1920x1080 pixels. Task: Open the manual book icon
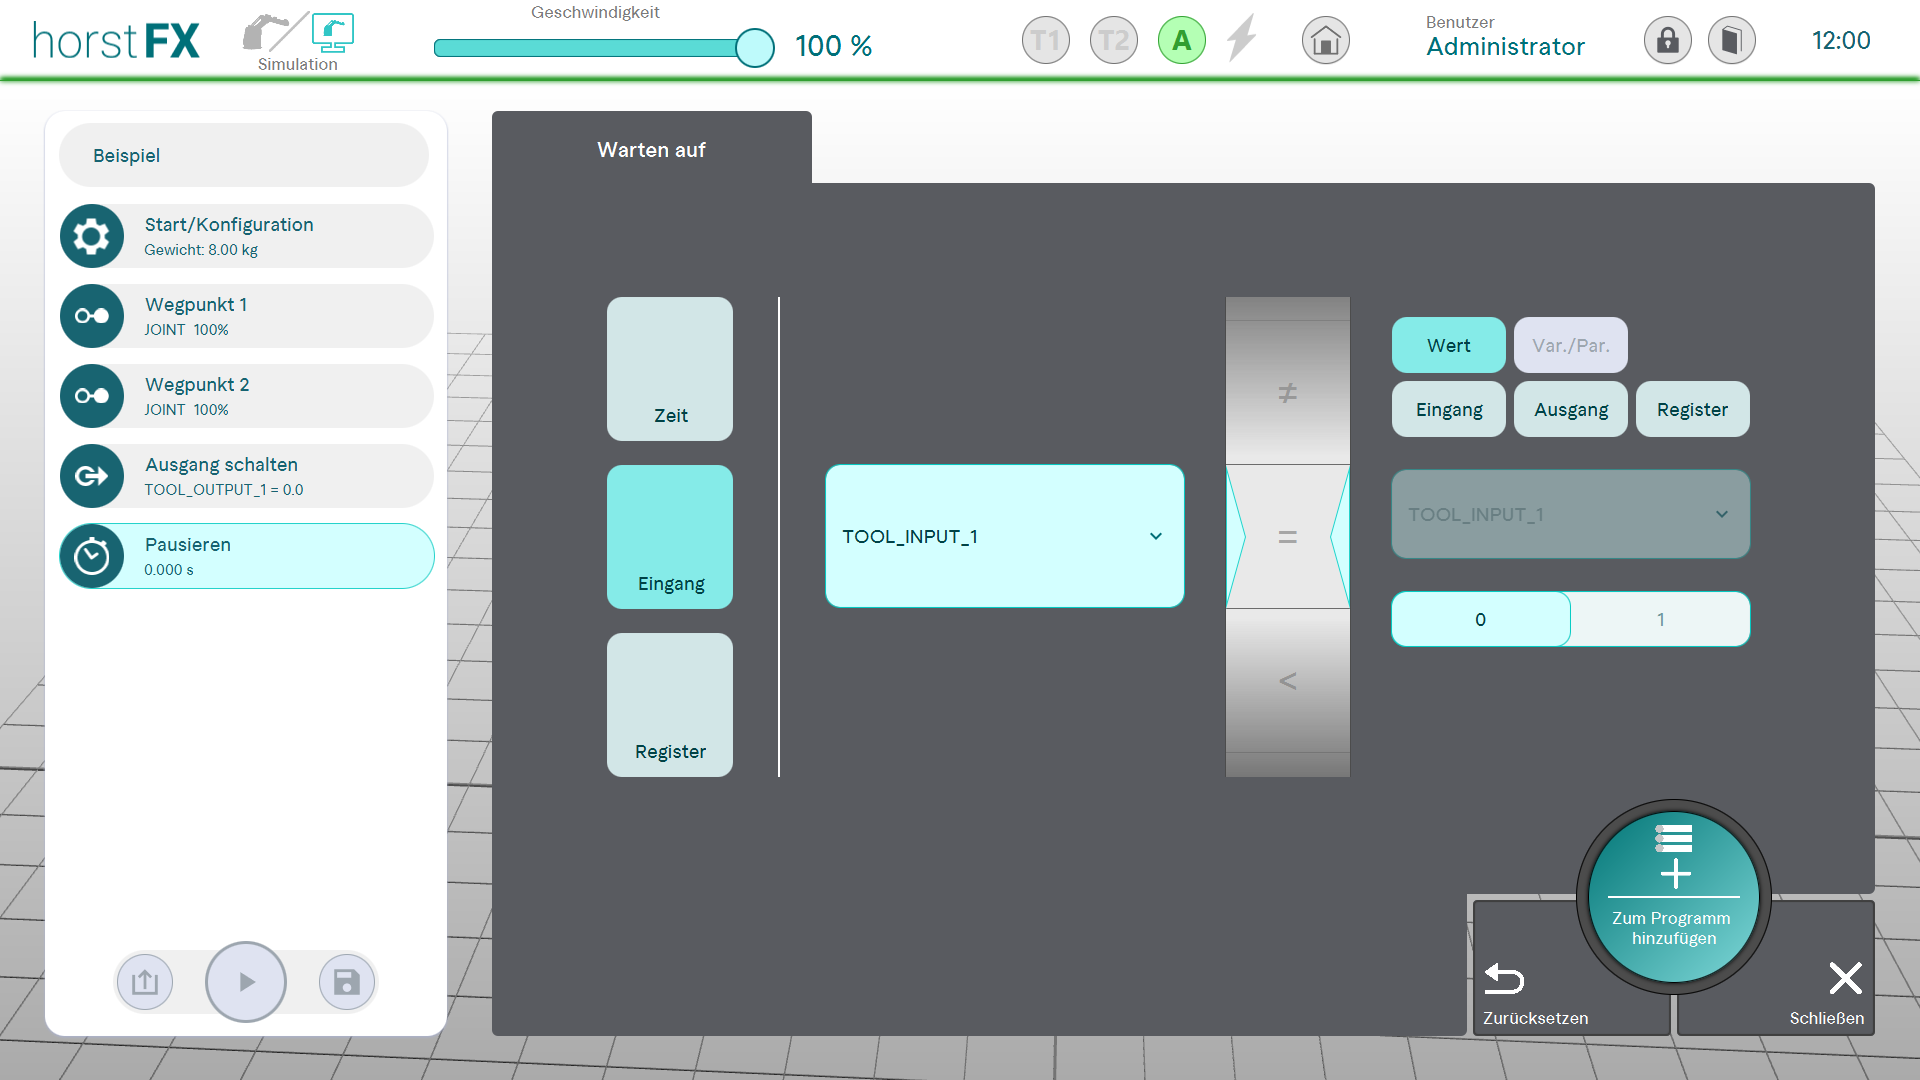pyautogui.click(x=1731, y=41)
